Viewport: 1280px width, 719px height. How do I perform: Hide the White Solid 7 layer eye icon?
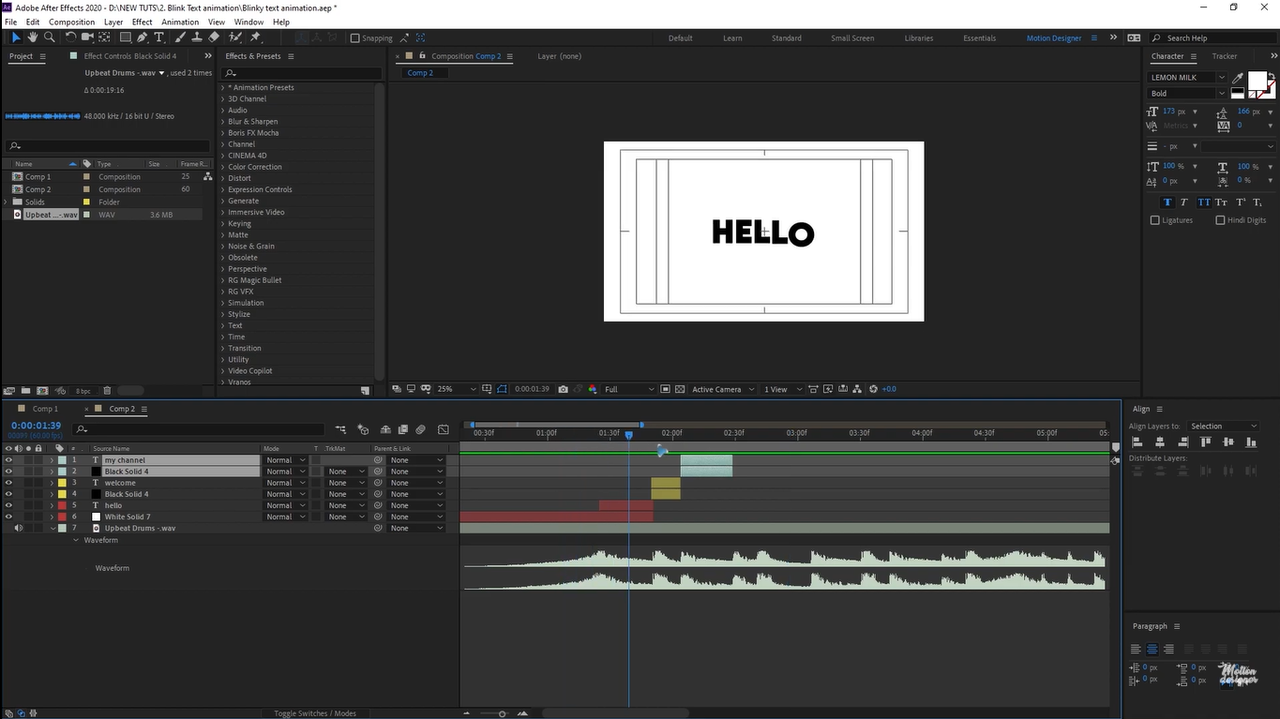[9, 517]
